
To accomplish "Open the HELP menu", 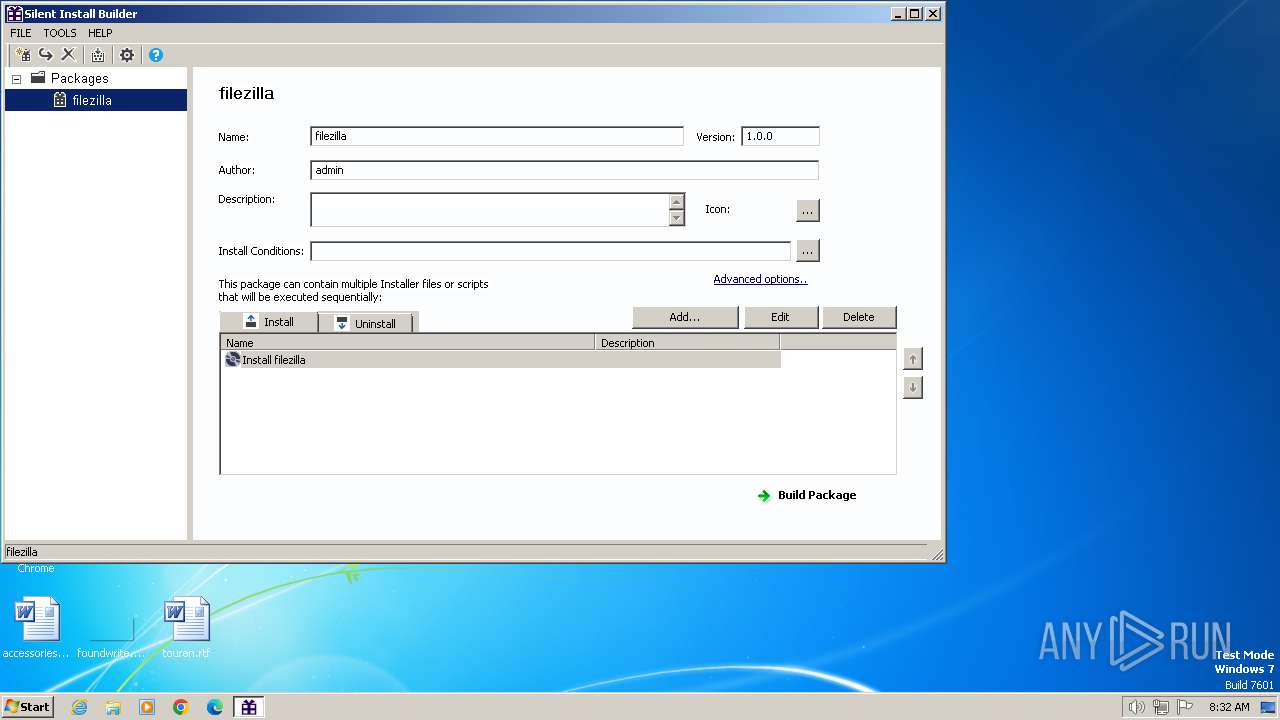I will tap(100, 33).
